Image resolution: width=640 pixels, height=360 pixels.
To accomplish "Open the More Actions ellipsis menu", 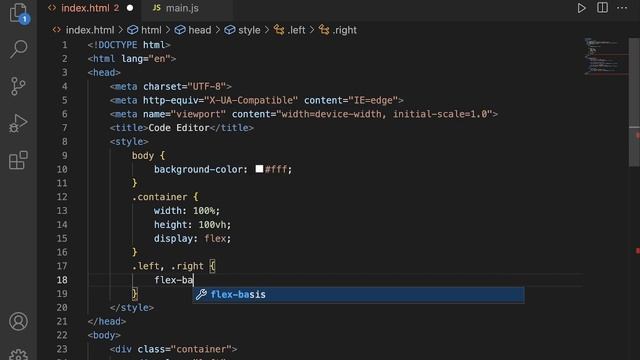I will click(x=622, y=8).
